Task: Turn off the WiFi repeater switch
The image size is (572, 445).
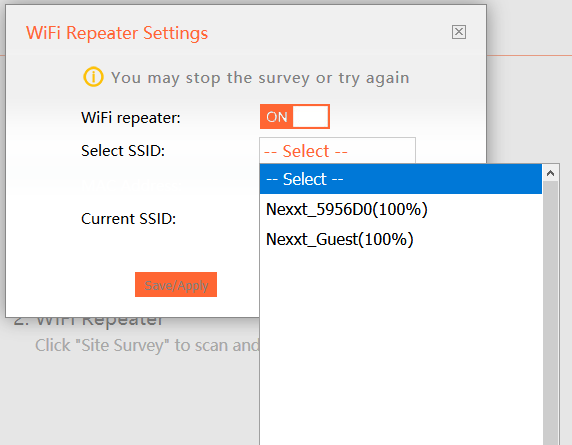Action: point(295,117)
